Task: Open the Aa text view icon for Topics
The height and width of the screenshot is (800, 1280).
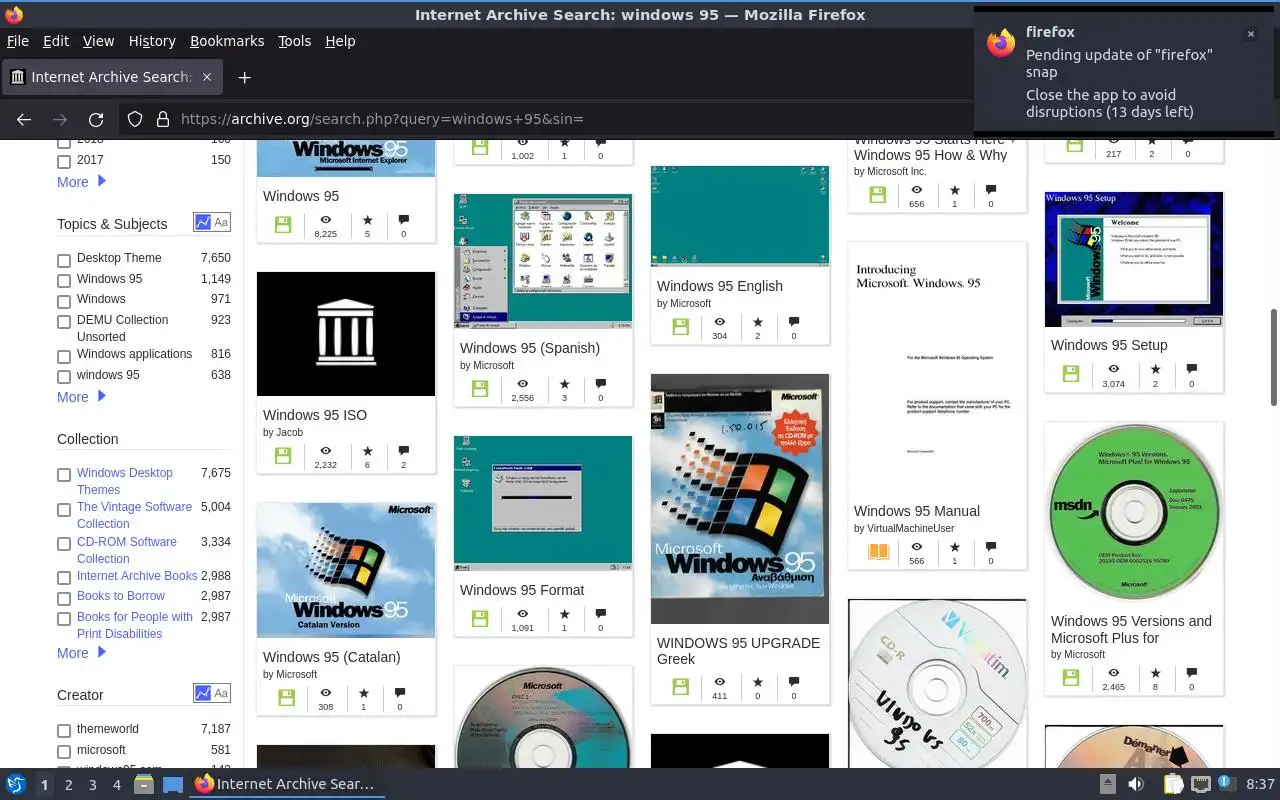Action: (x=221, y=222)
